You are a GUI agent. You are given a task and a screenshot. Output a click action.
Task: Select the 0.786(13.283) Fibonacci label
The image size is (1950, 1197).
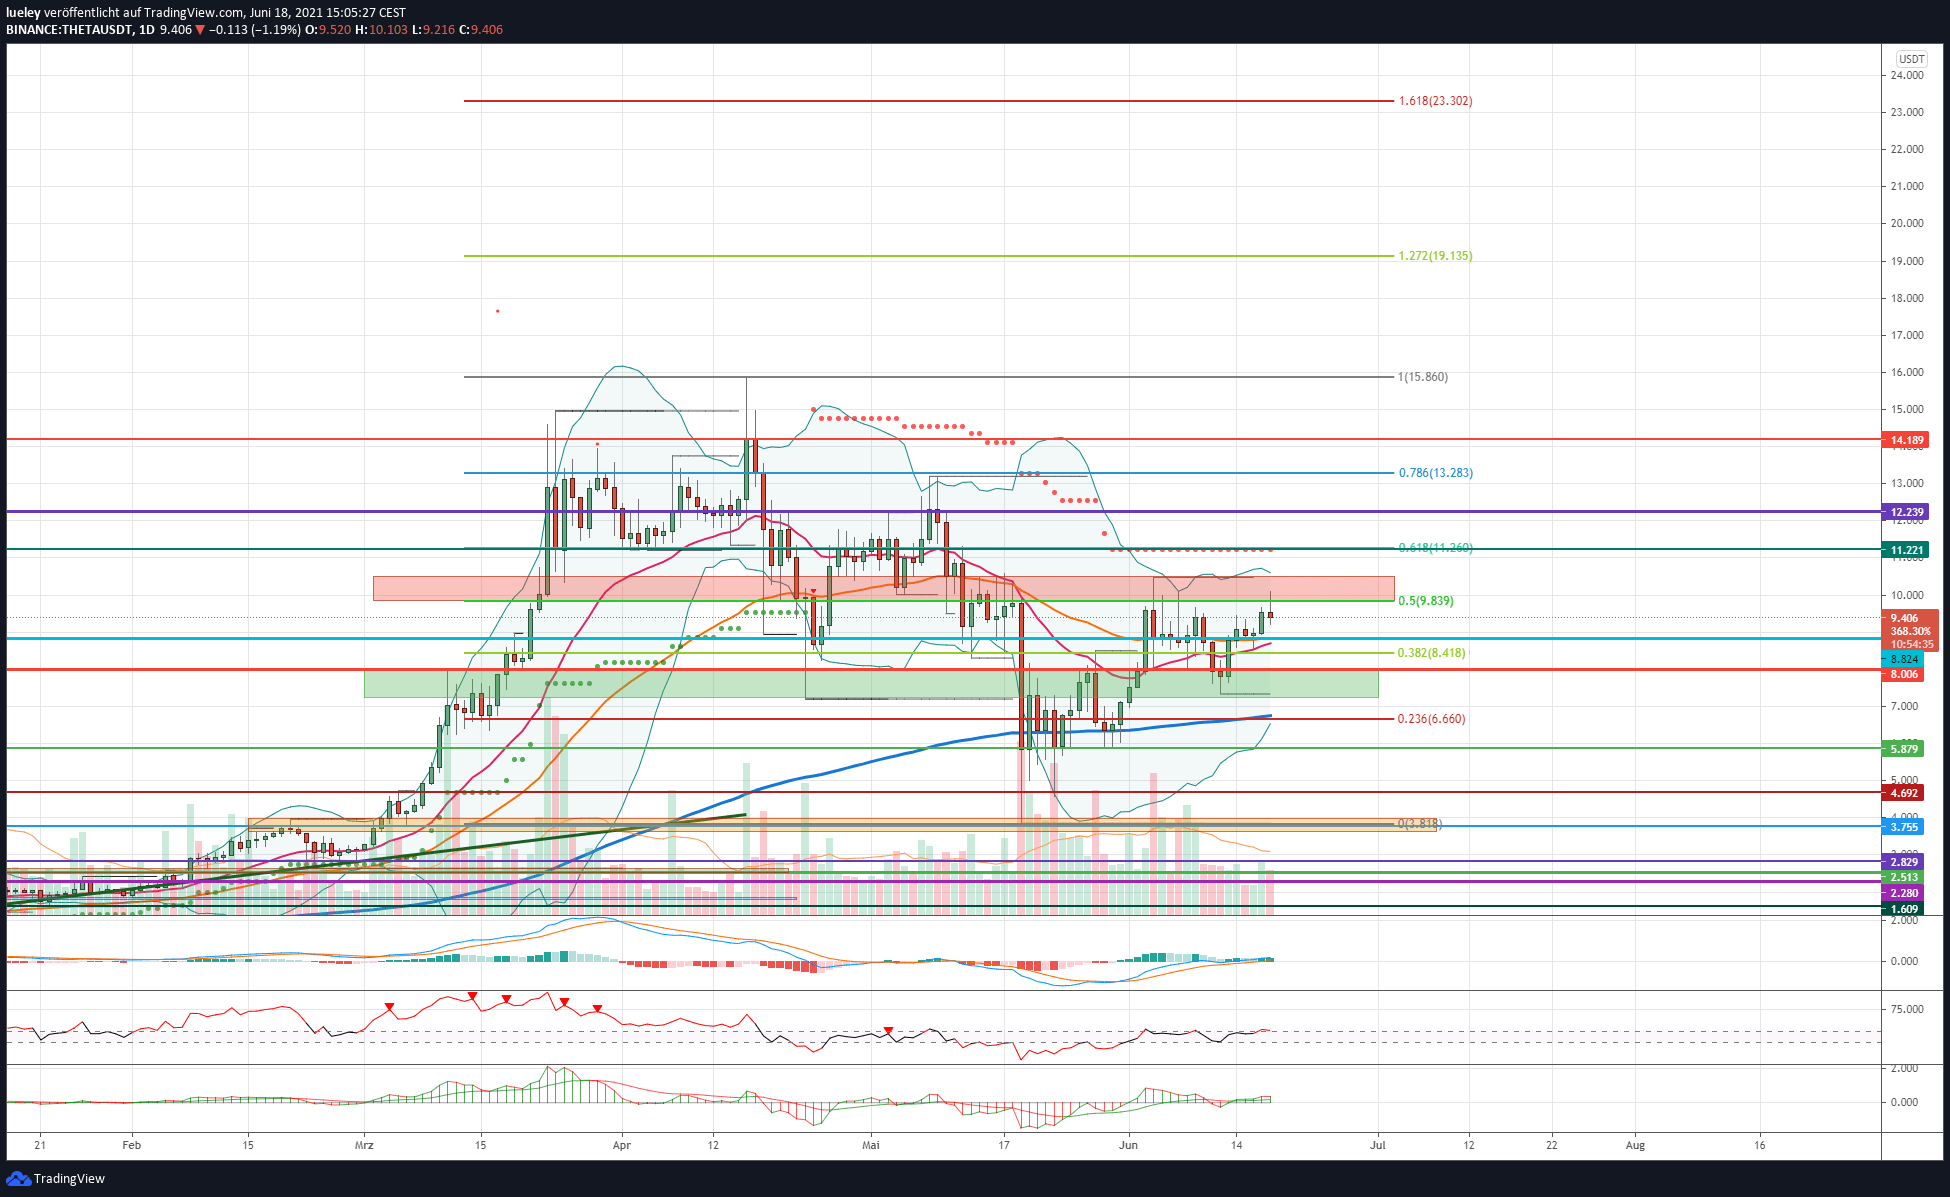tap(1435, 473)
